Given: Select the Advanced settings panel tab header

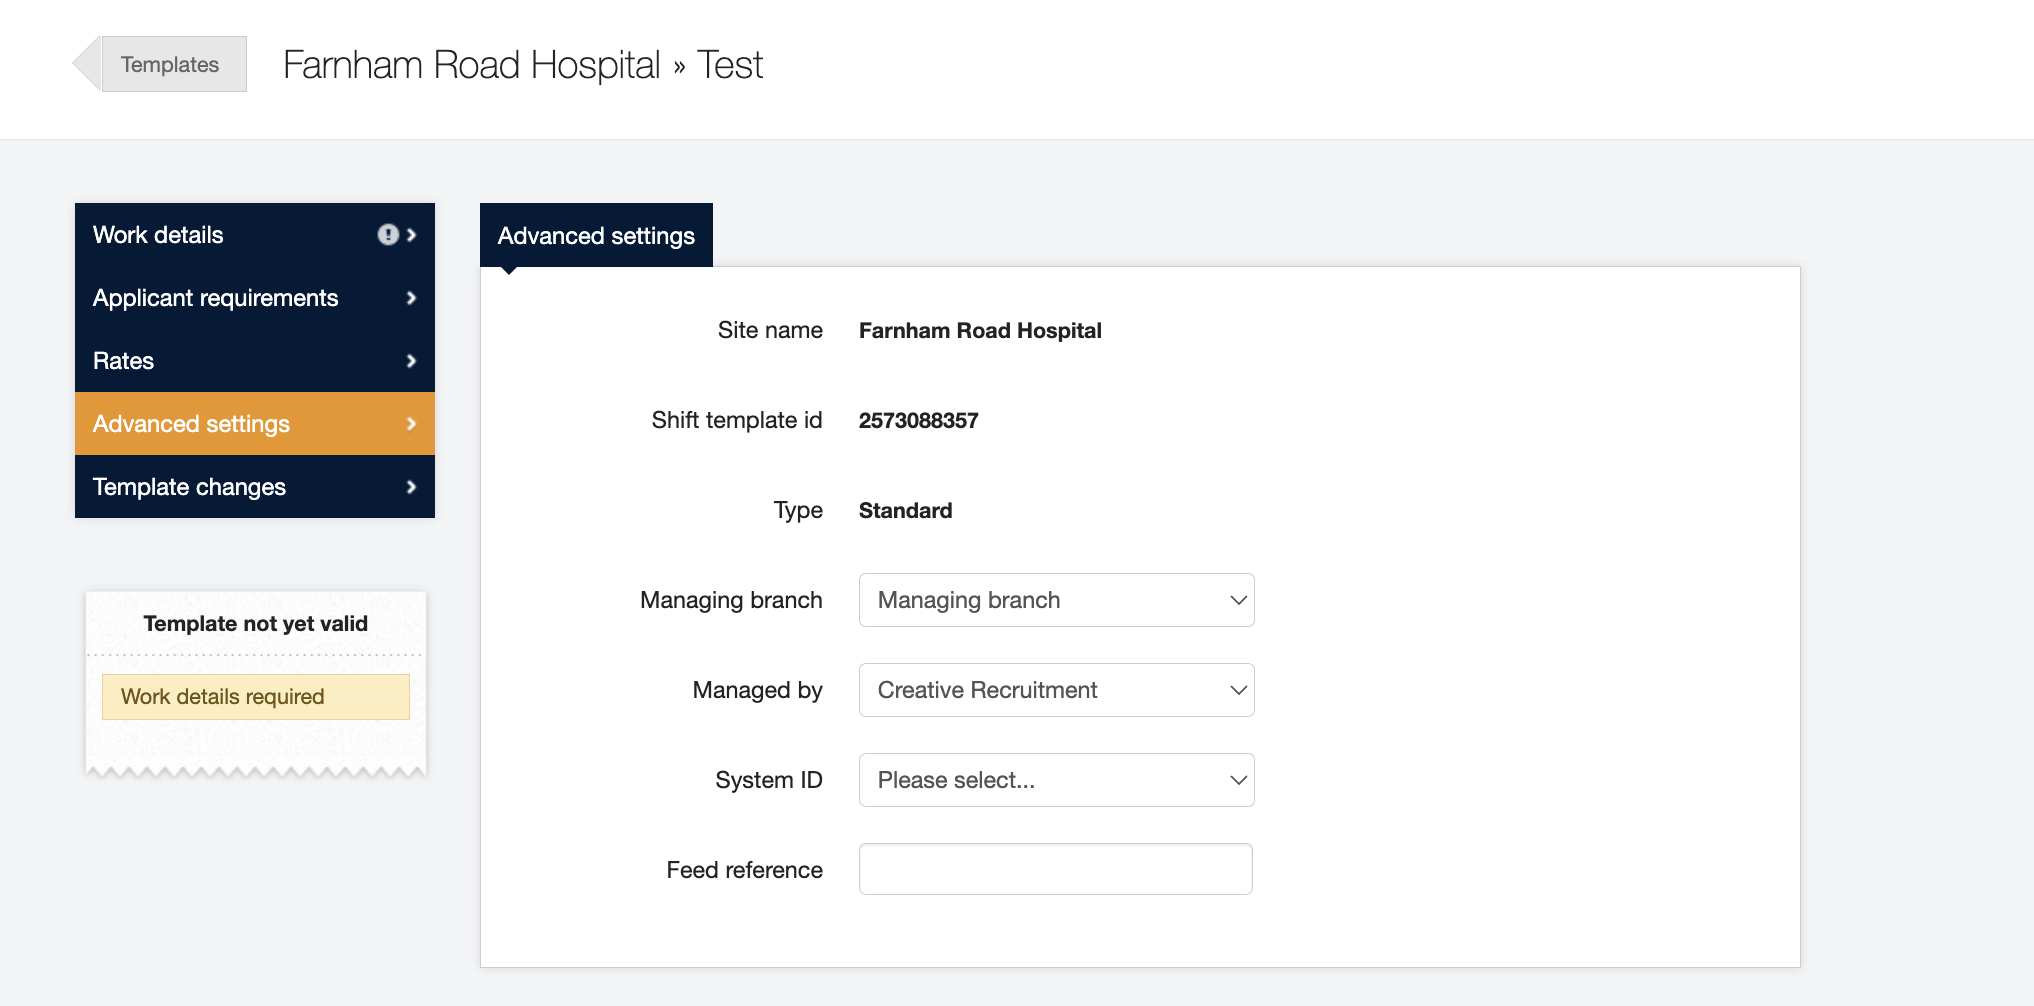Looking at the screenshot, I should coord(596,236).
